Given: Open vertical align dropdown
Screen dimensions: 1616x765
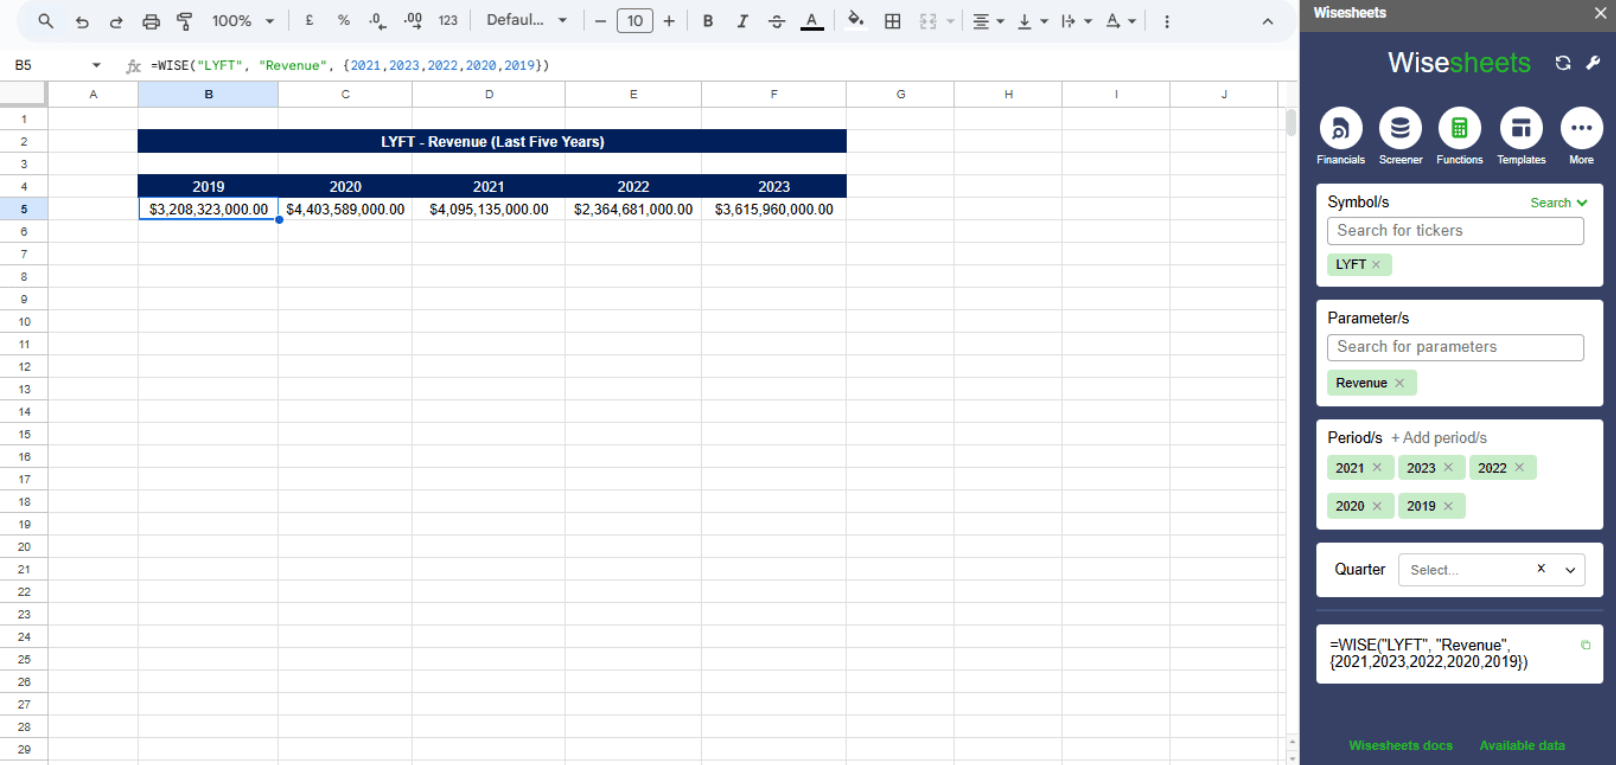Looking at the screenshot, I should 1032,21.
